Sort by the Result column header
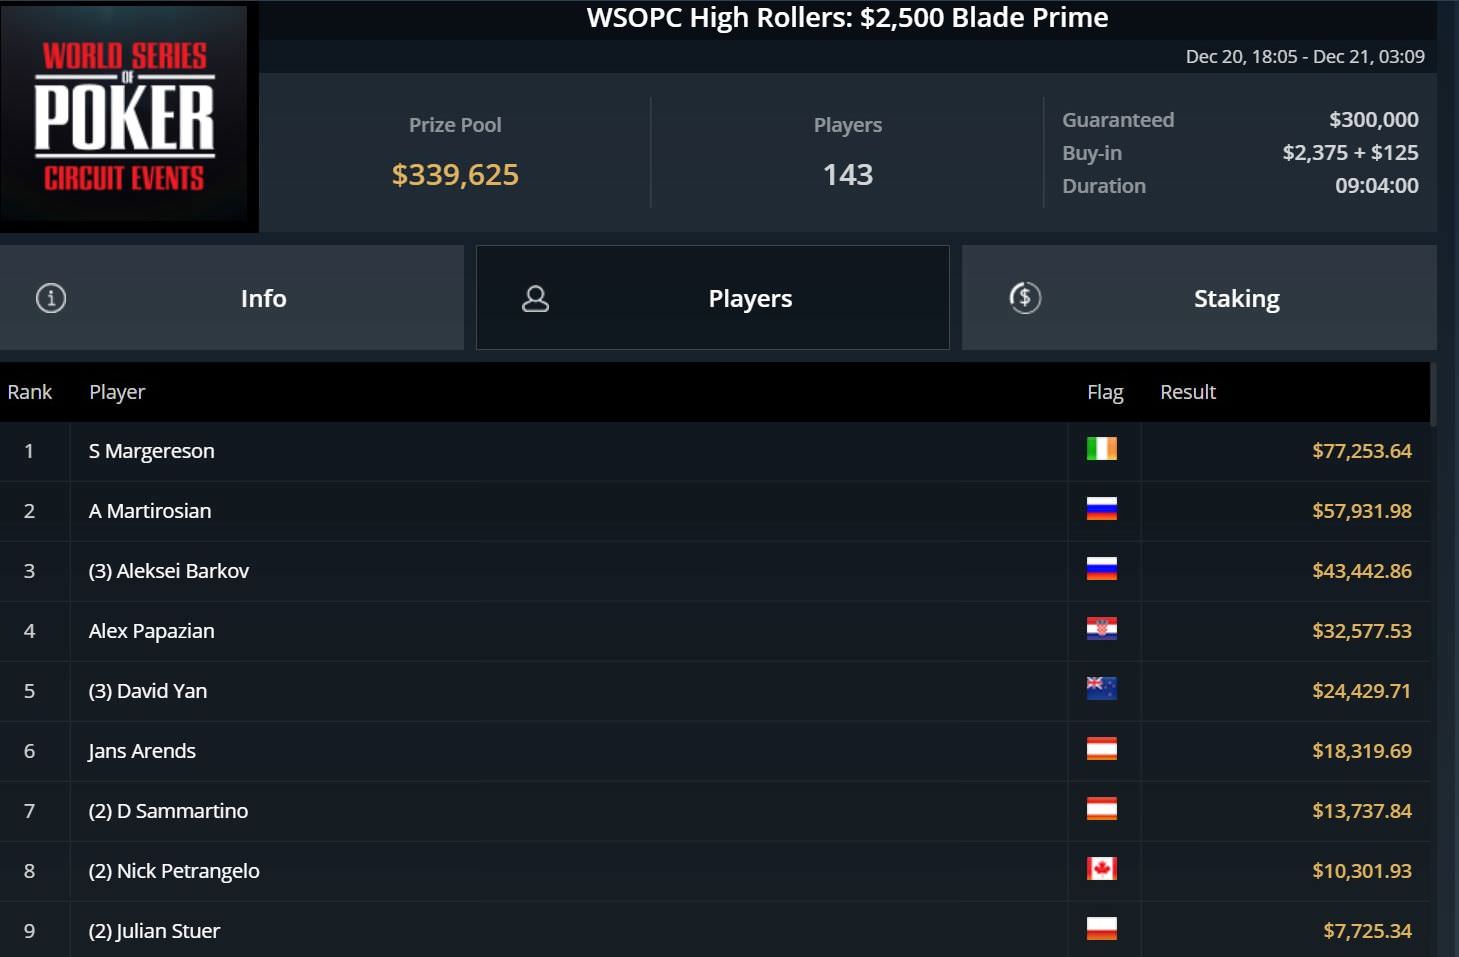The height and width of the screenshot is (957, 1459). [x=1188, y=392]
